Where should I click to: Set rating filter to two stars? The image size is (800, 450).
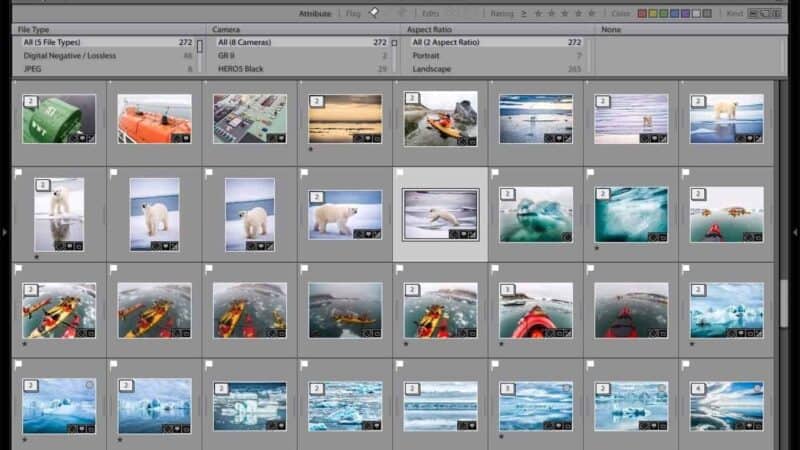tap(551, 13)
